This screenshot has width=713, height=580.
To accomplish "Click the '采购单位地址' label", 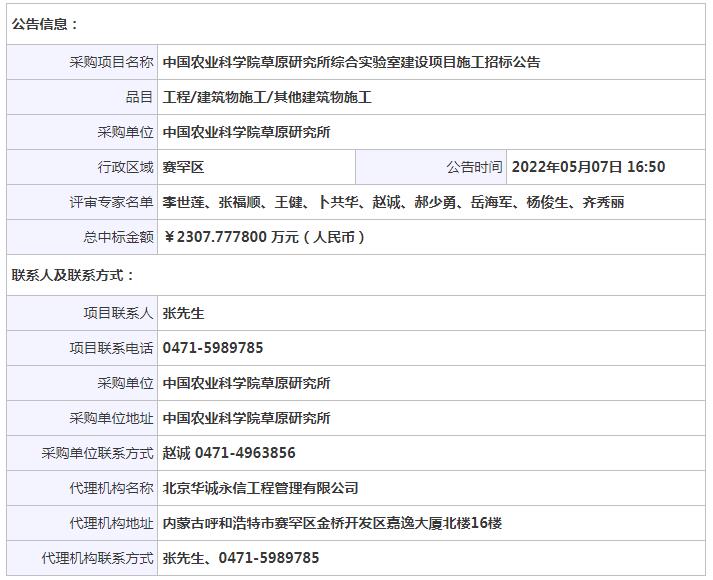I will click(111, 418).
